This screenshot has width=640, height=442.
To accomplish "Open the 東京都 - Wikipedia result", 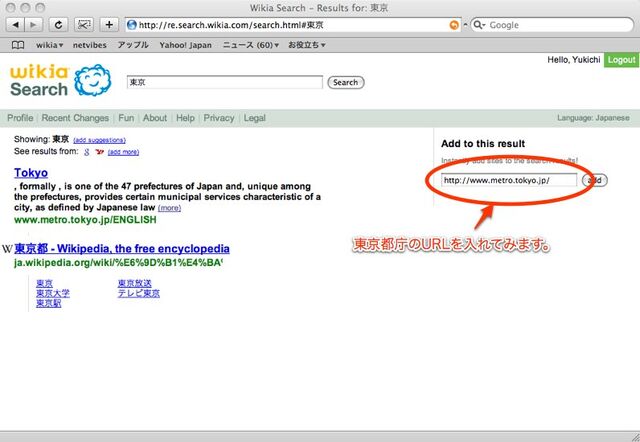I will [x=122, y=249].
